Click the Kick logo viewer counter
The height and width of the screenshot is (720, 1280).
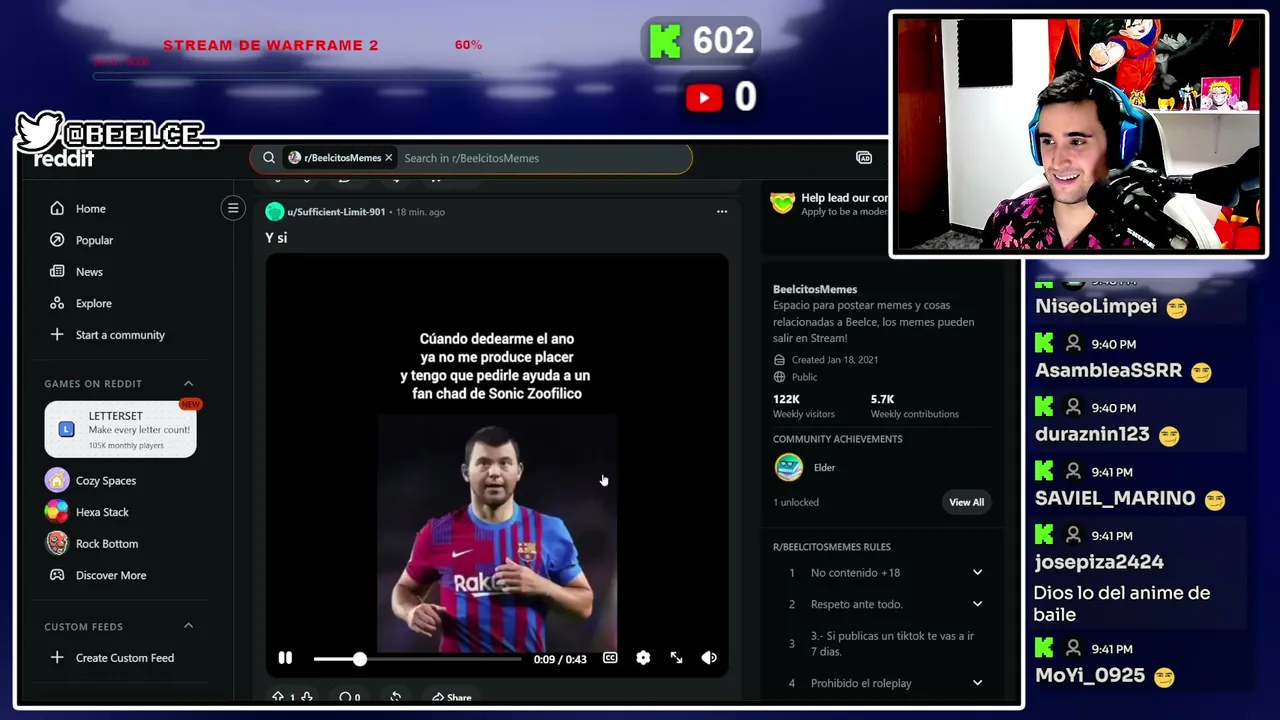701,41
